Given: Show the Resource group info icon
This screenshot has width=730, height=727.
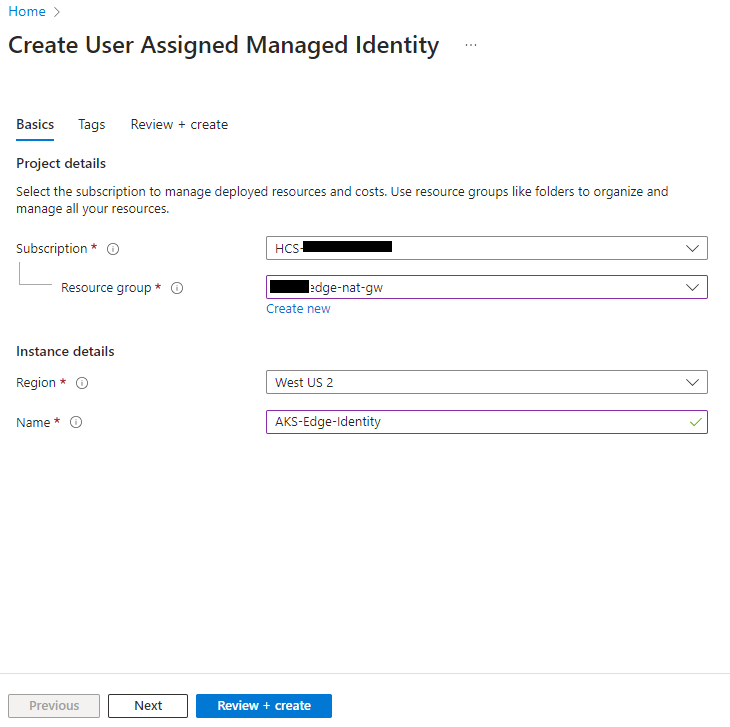Looking at the screenshot, I should coord(177,288).
